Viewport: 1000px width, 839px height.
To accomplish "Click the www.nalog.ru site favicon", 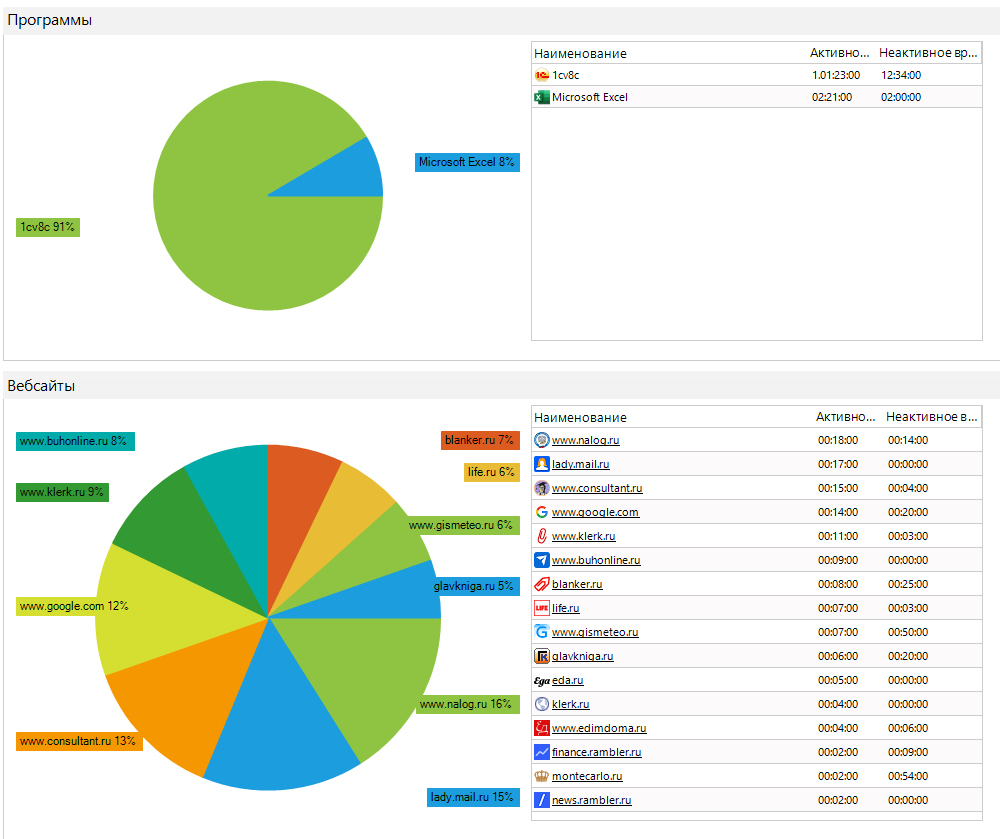I will click(x=542, y=440).
